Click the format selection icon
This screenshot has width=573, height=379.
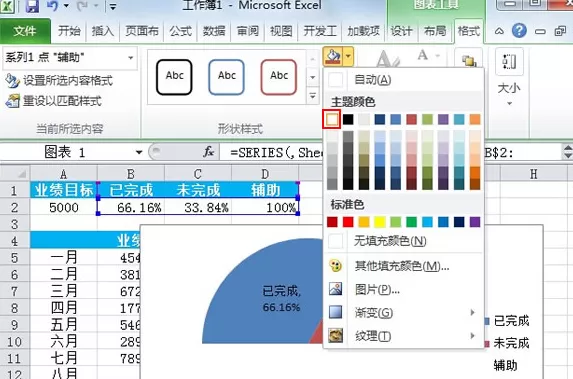coord(12,80)
